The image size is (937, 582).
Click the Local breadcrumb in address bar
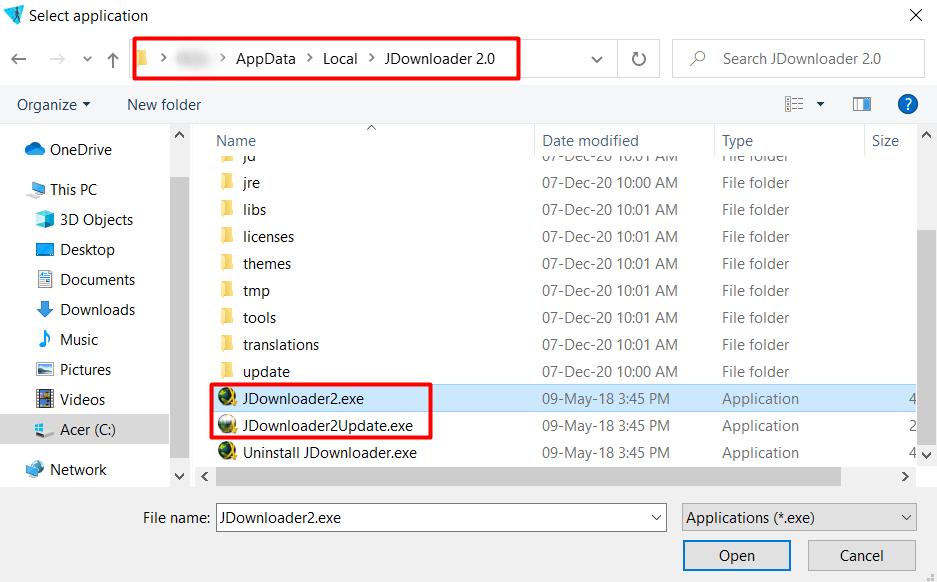[340, 59]
